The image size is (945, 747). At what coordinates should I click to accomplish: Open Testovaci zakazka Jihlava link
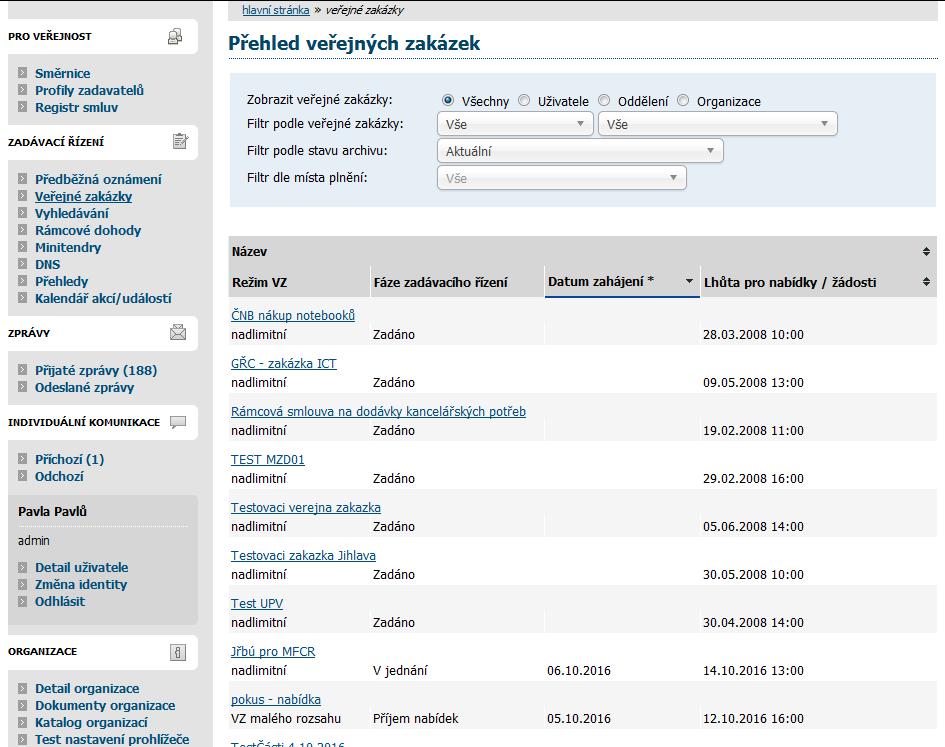[303, 556]
